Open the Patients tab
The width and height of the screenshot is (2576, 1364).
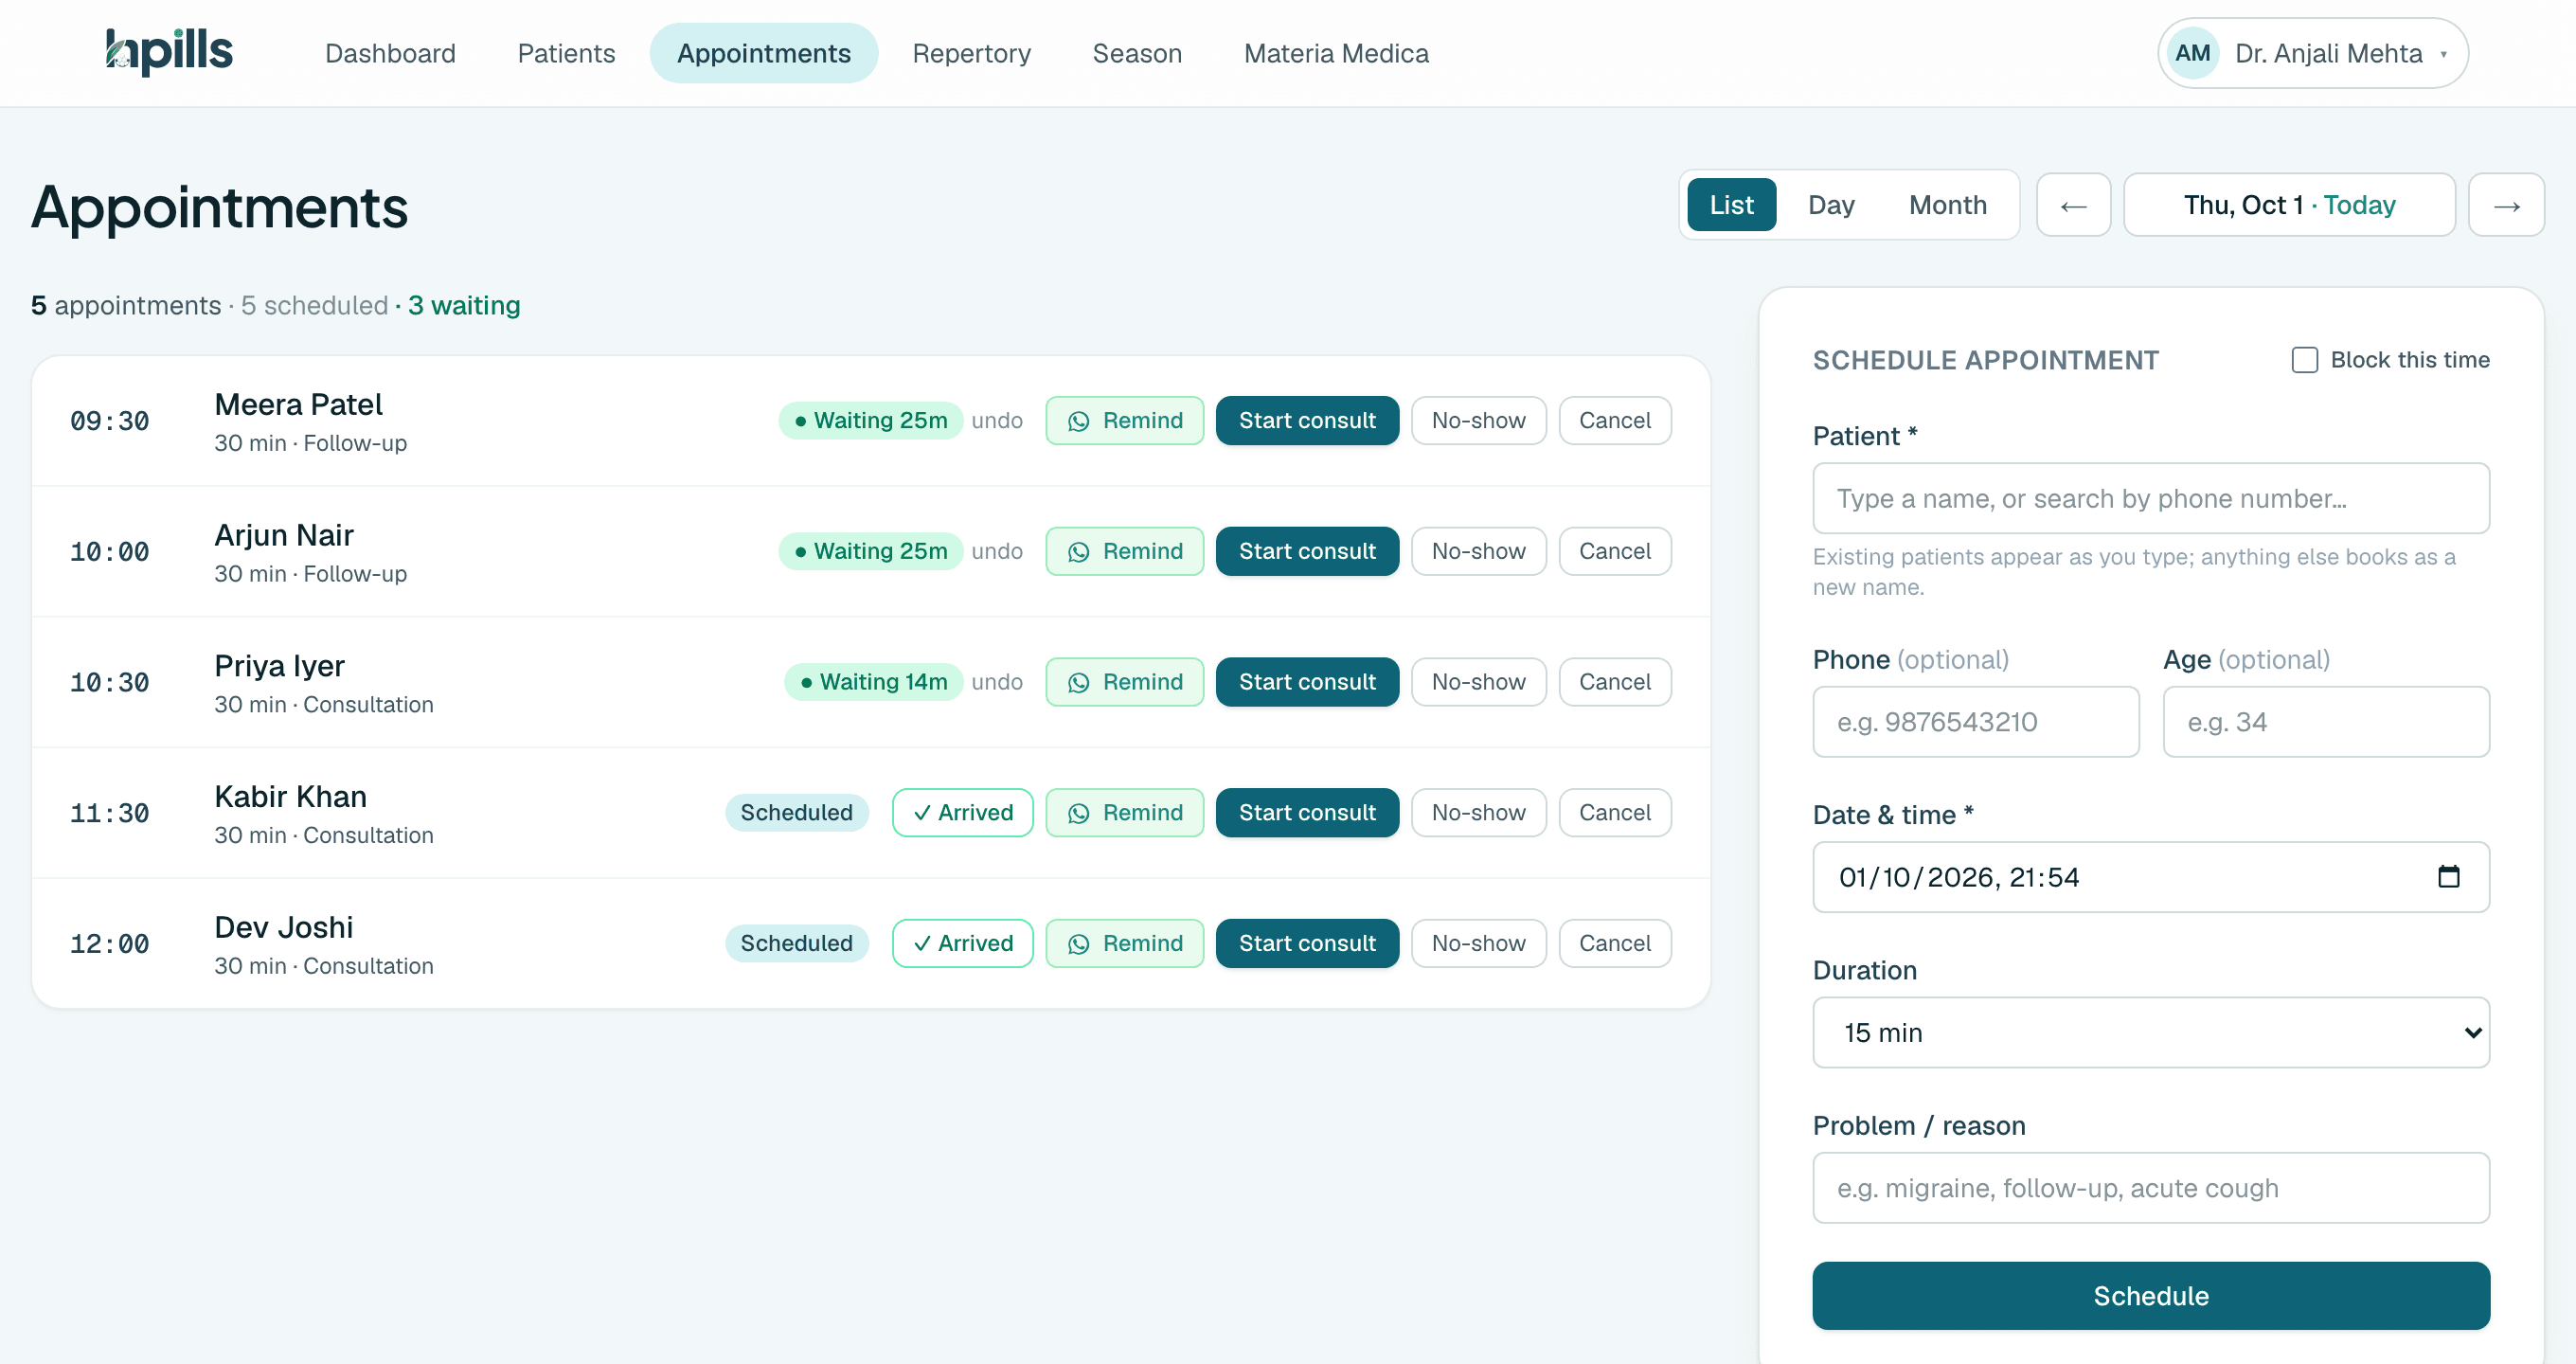click(x=566, y=53)
